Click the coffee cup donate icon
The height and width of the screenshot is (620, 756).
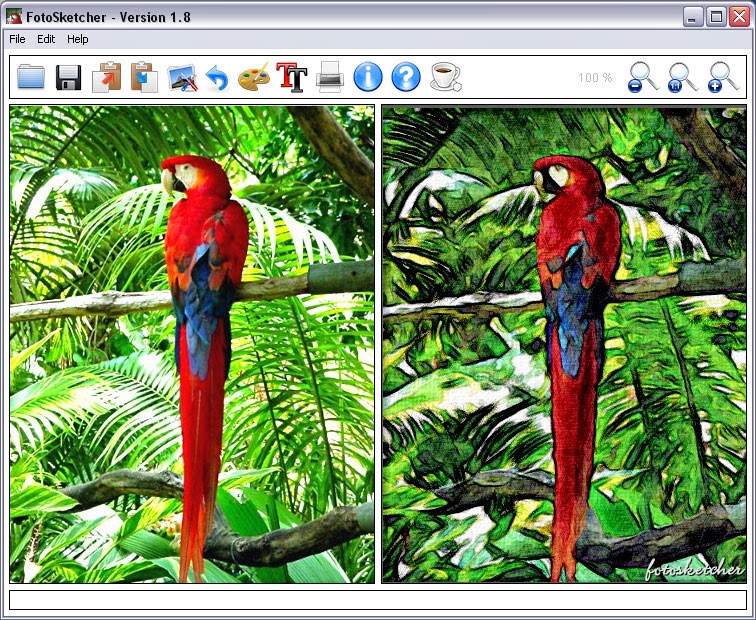[x=446, y=77]
